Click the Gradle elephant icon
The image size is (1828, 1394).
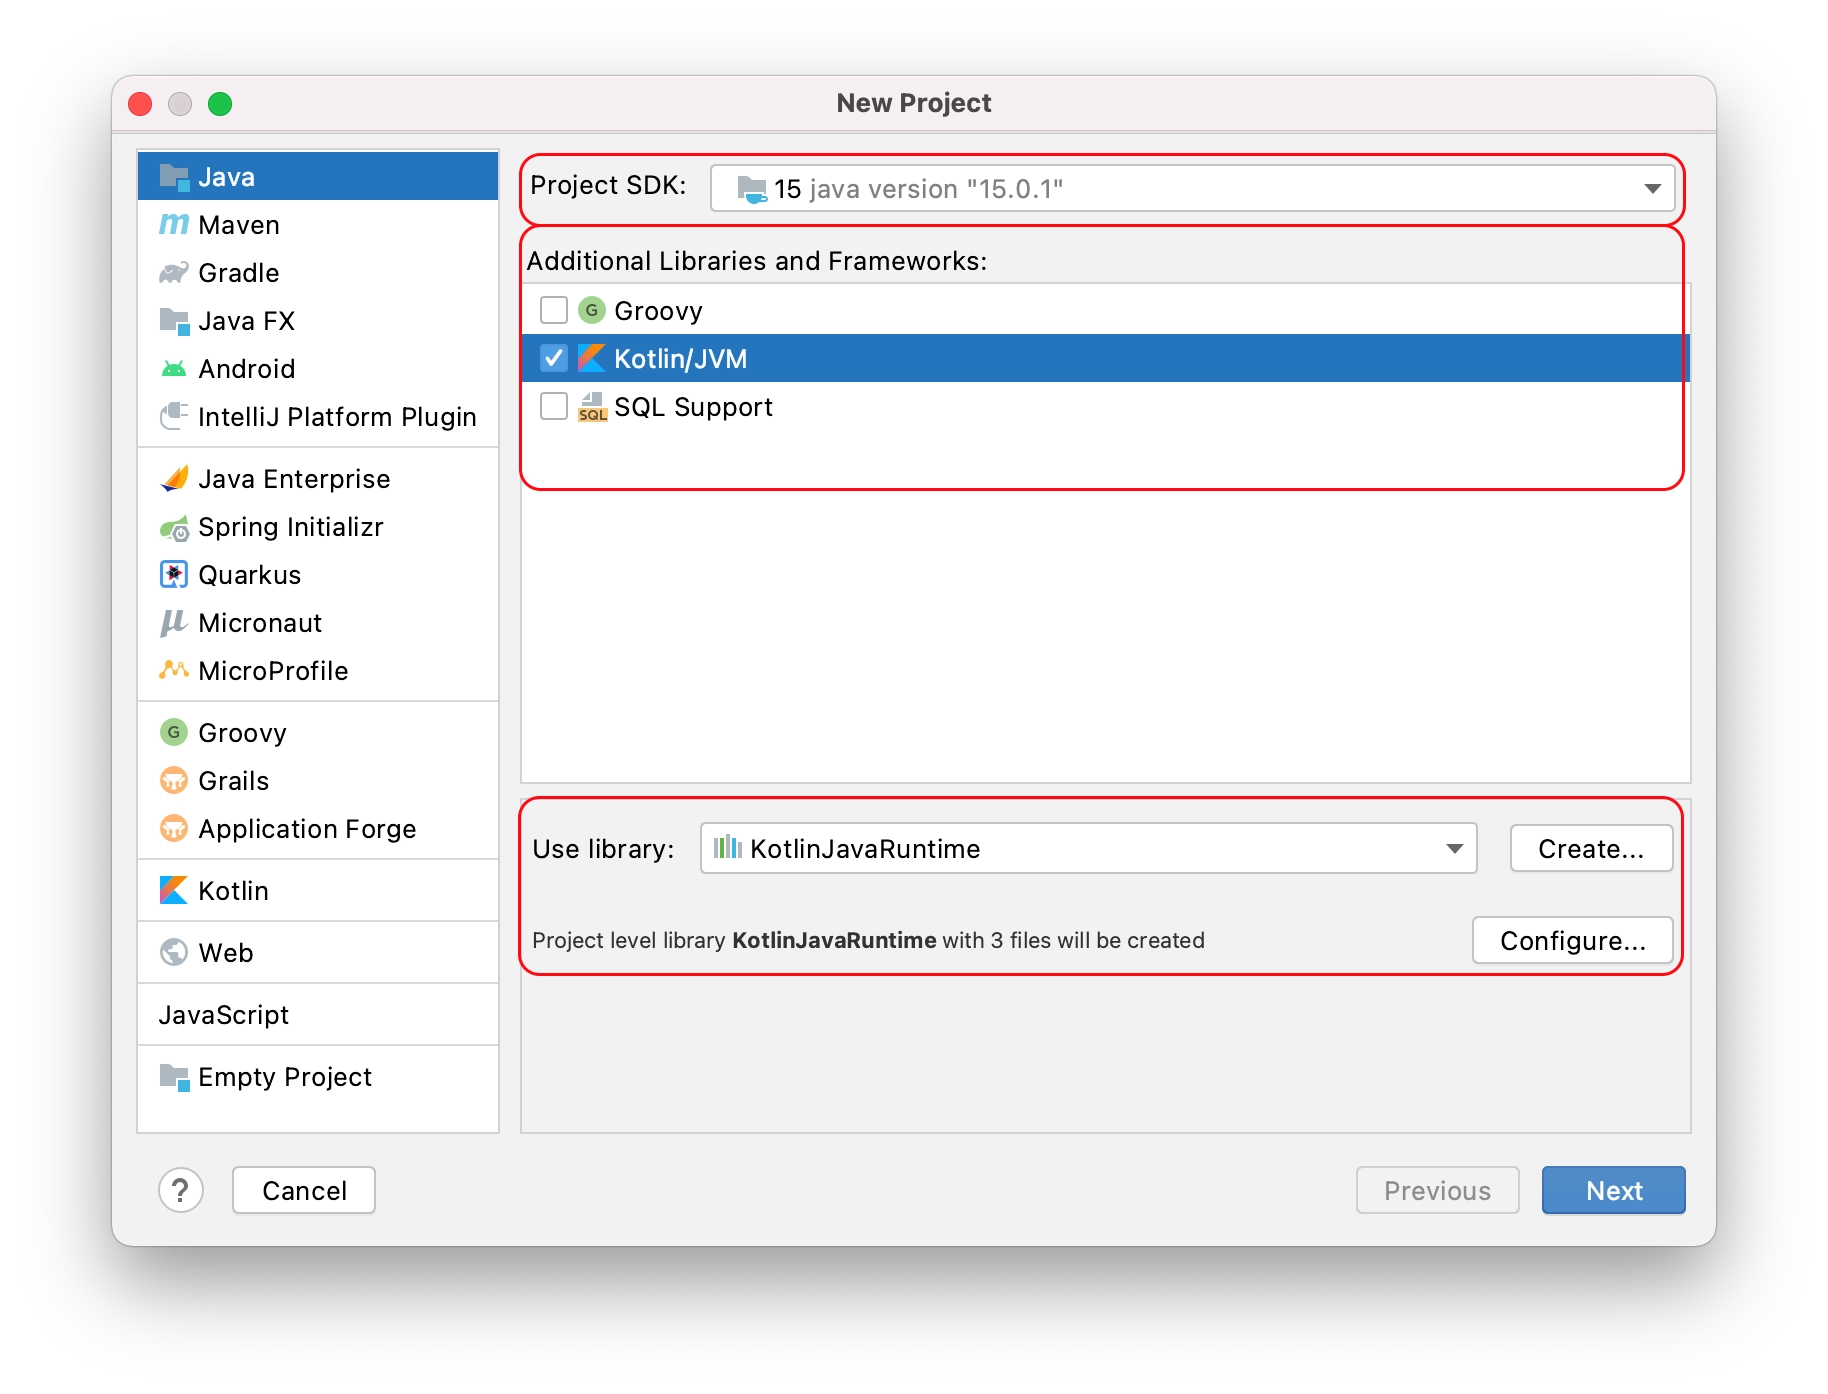pos(174,273)
